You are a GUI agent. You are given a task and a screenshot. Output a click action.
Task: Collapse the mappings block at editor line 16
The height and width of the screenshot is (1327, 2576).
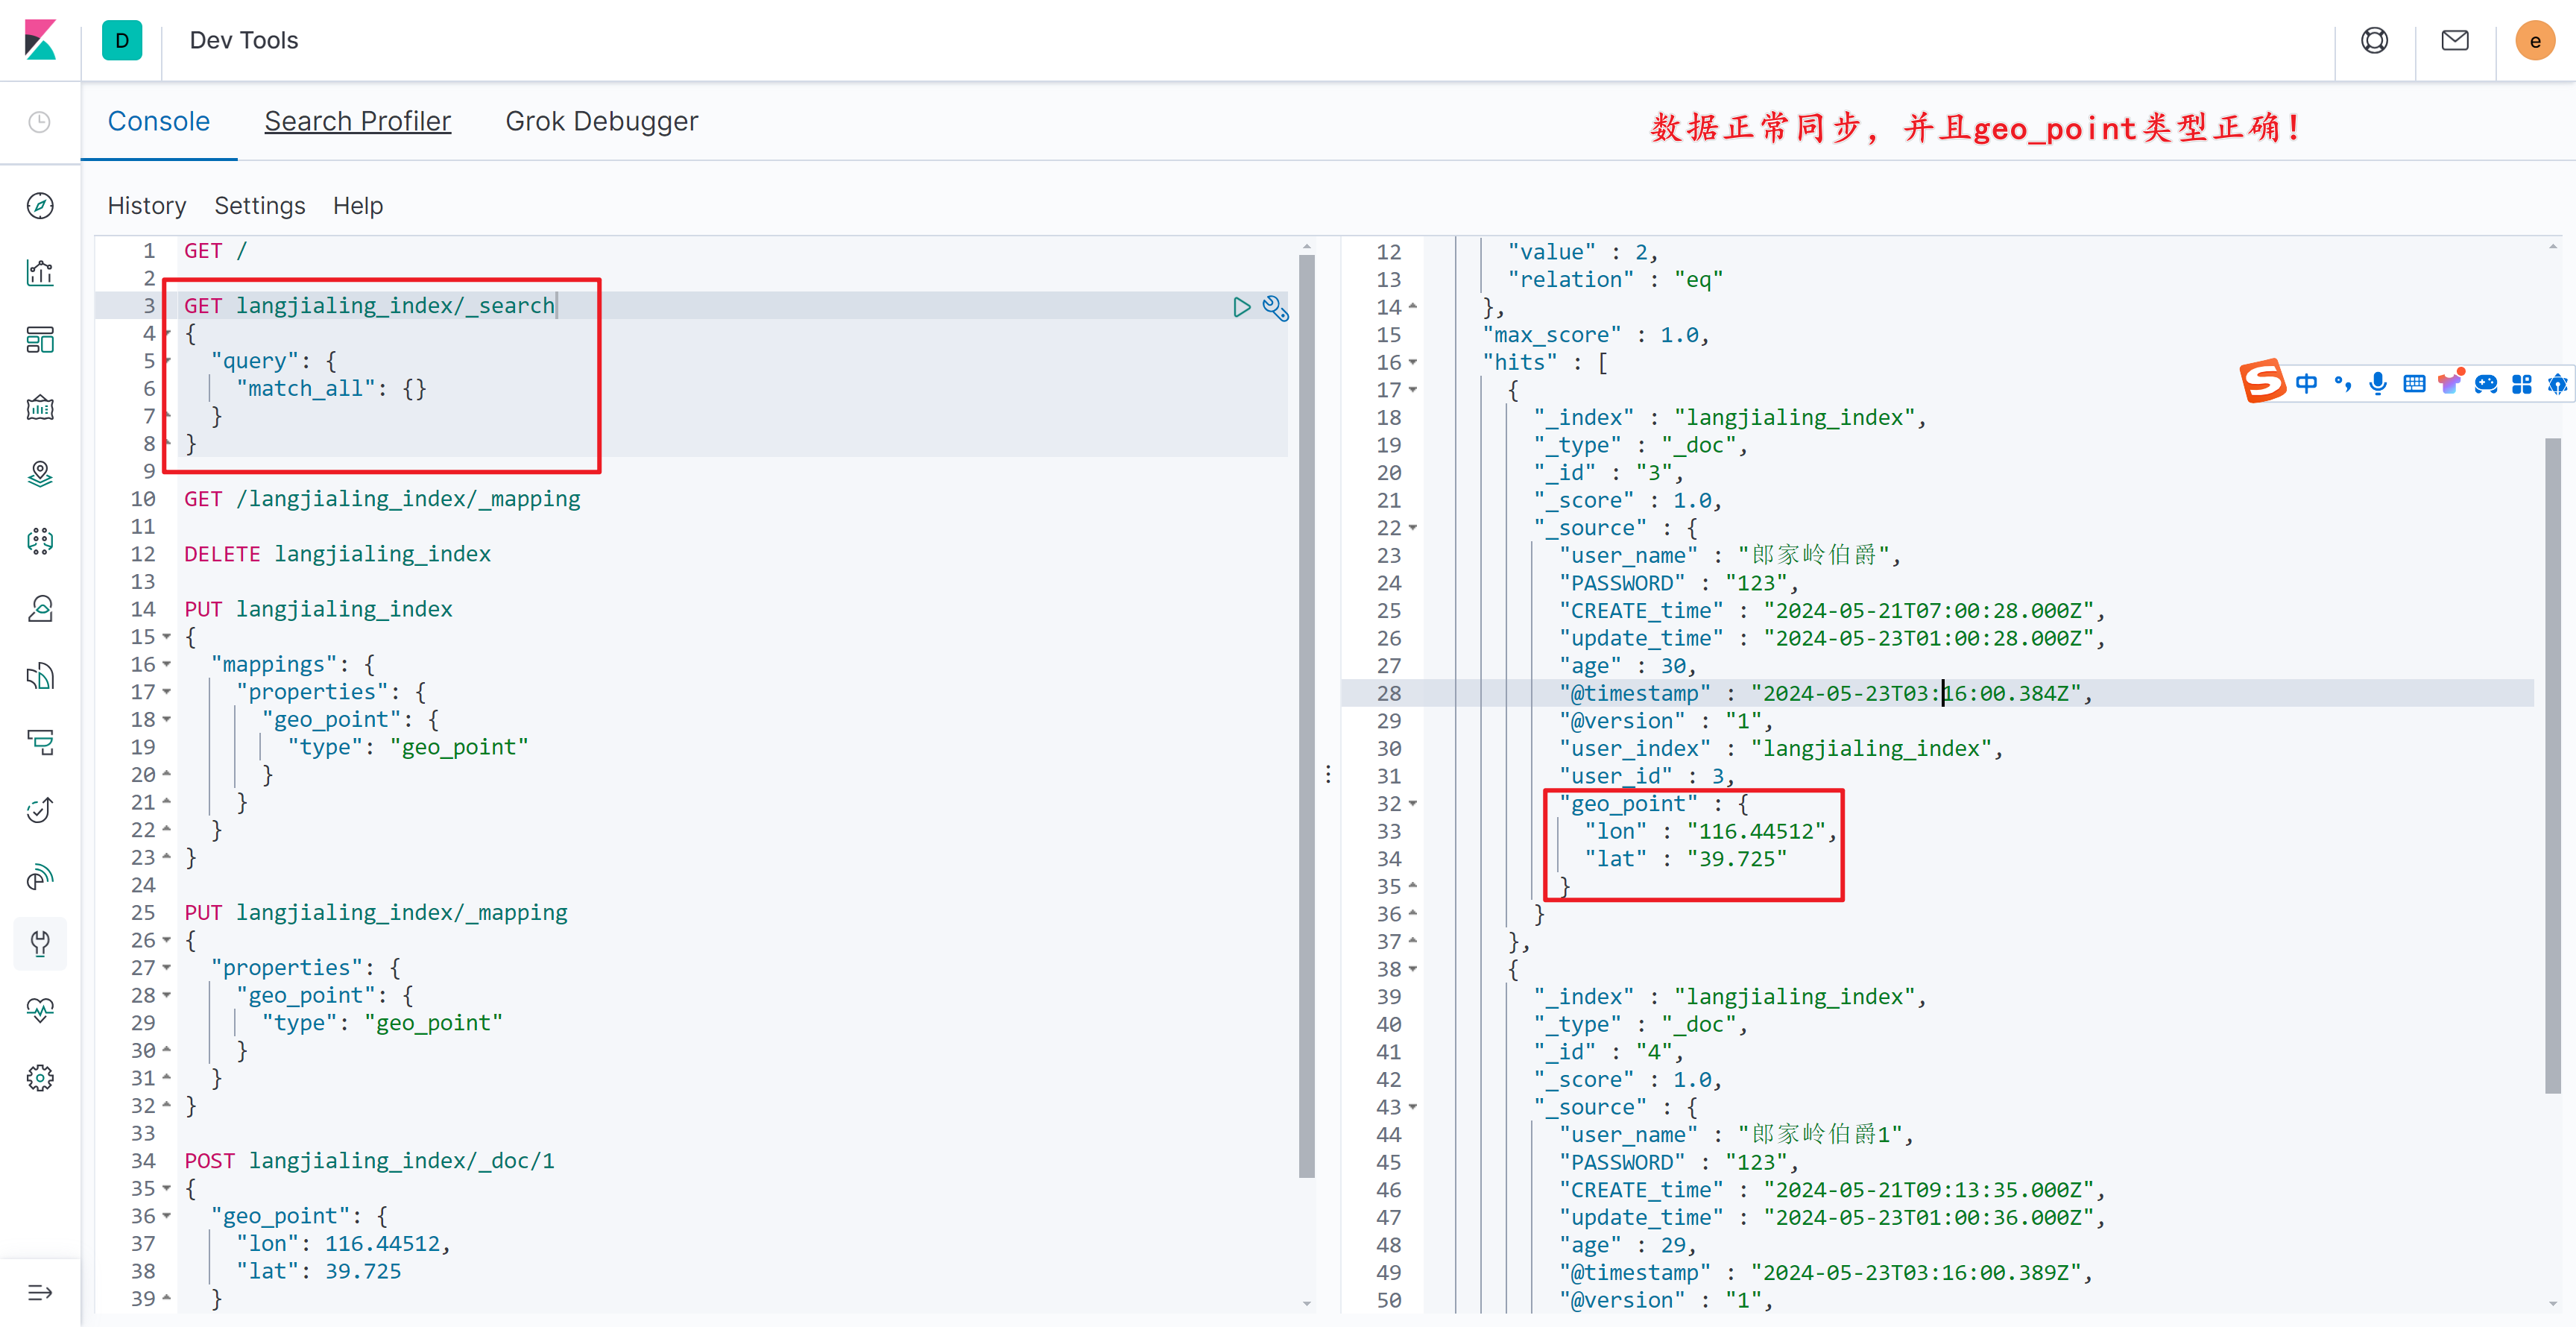coord(167,665)
